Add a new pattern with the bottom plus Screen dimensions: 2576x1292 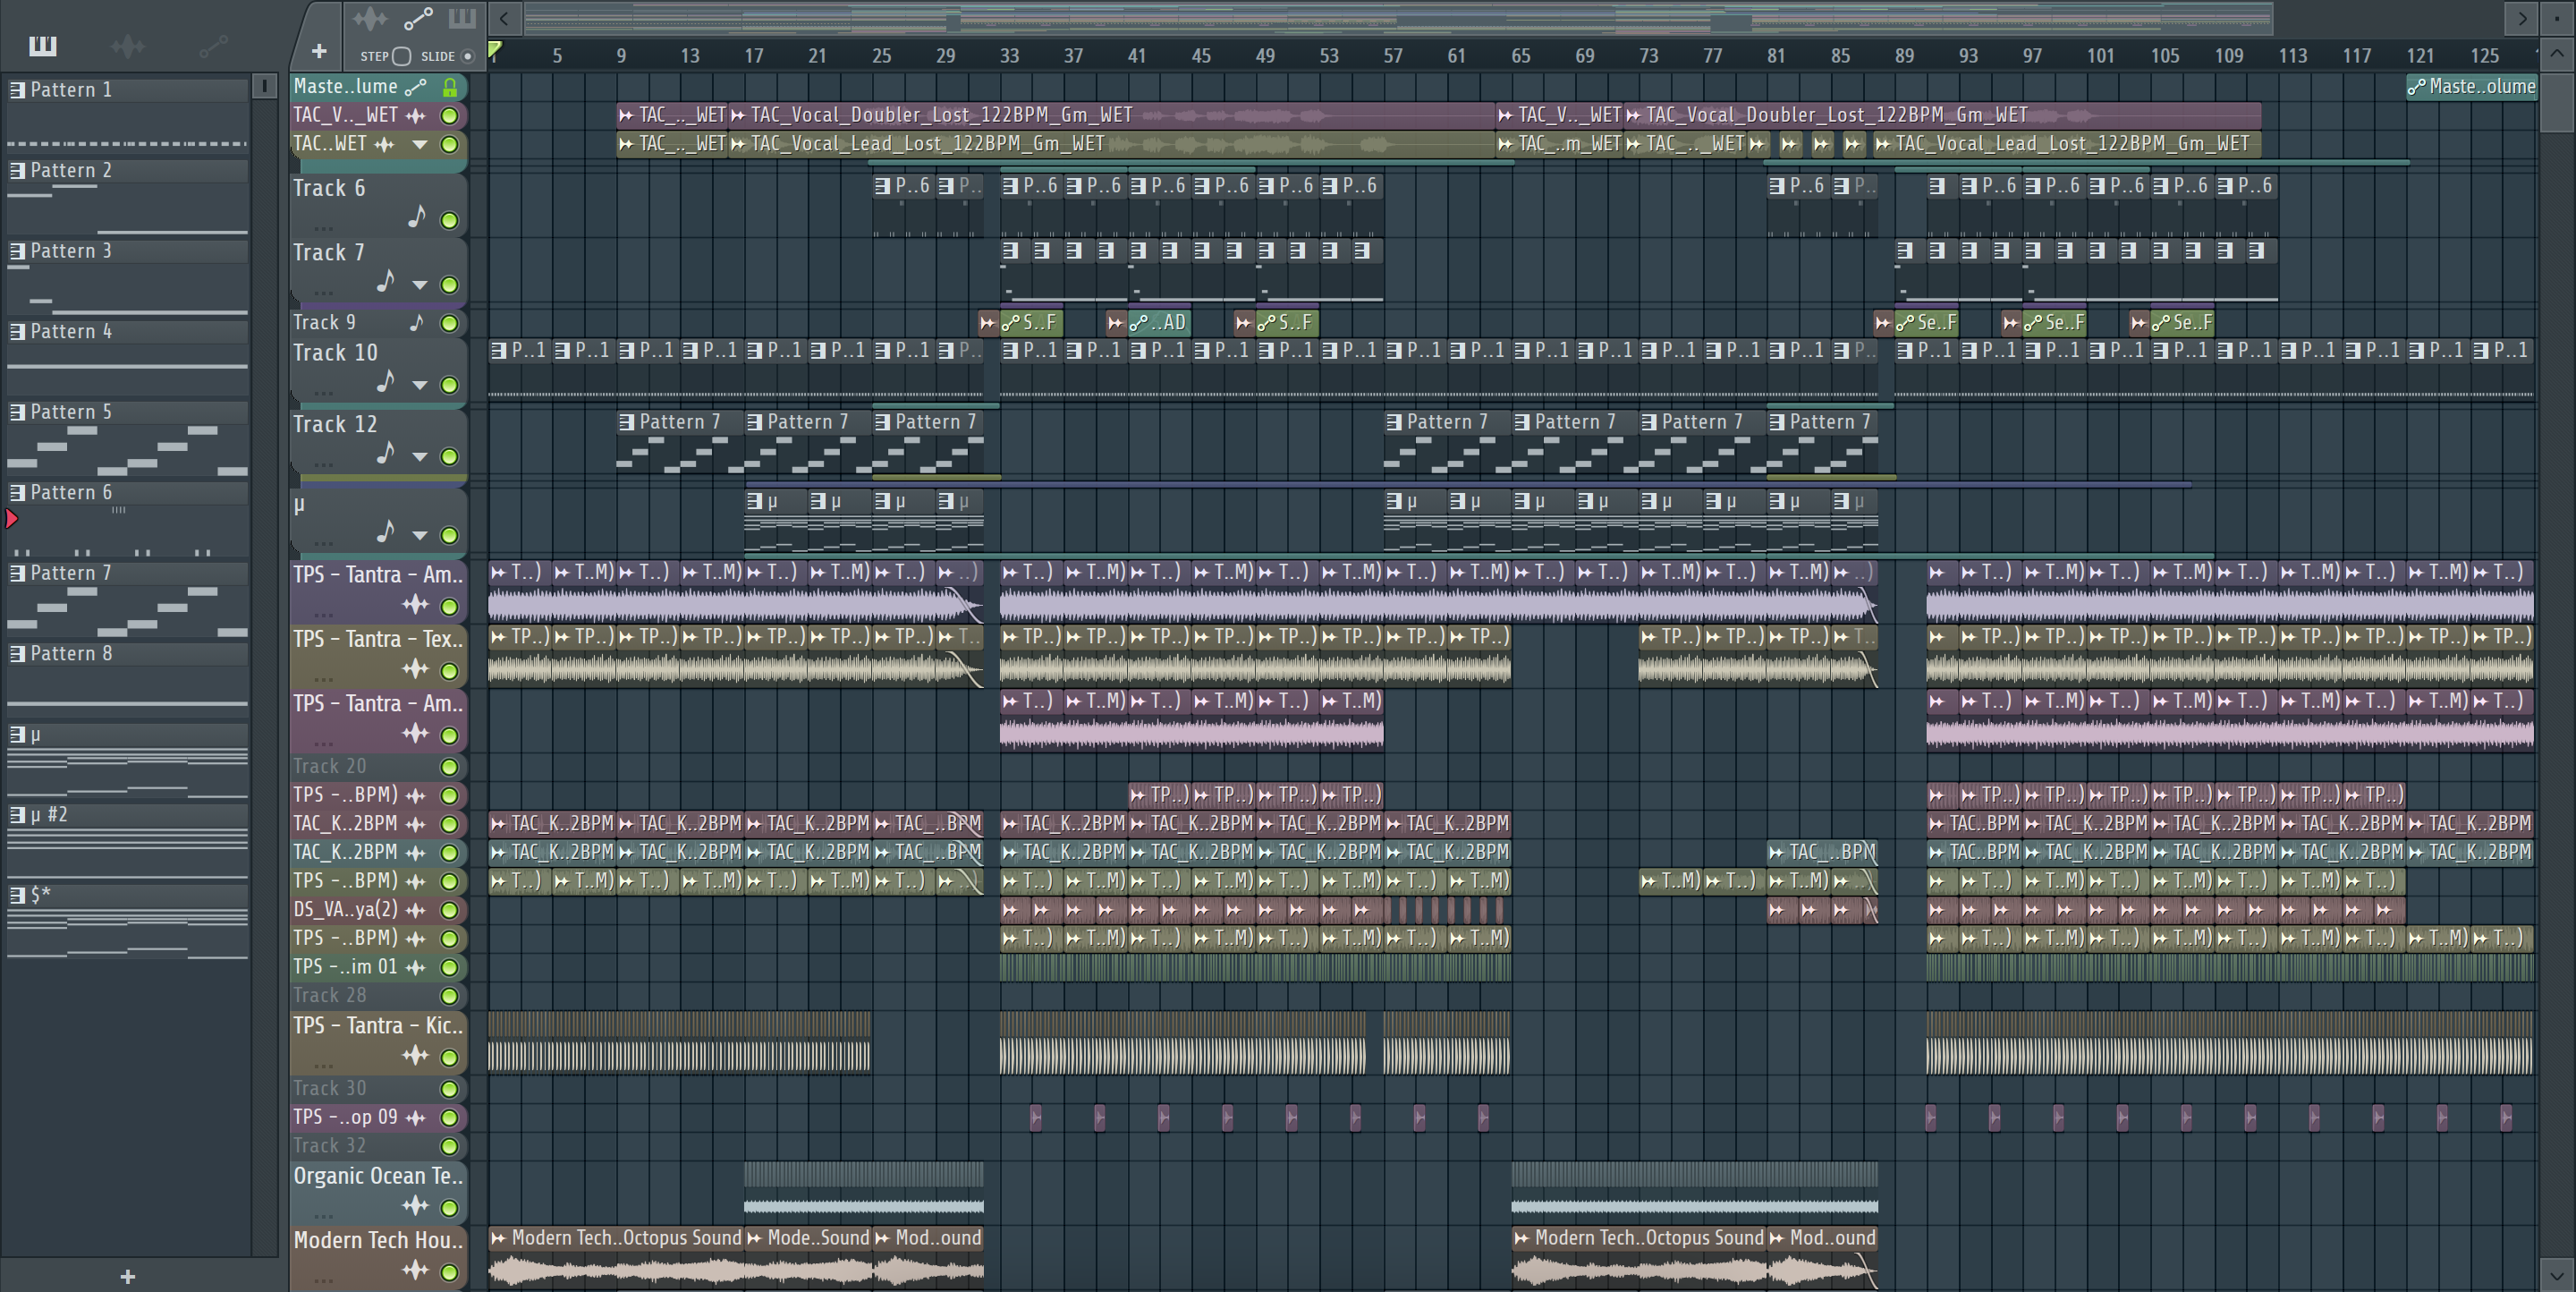pyautogui.click(x=127, y=1276)
